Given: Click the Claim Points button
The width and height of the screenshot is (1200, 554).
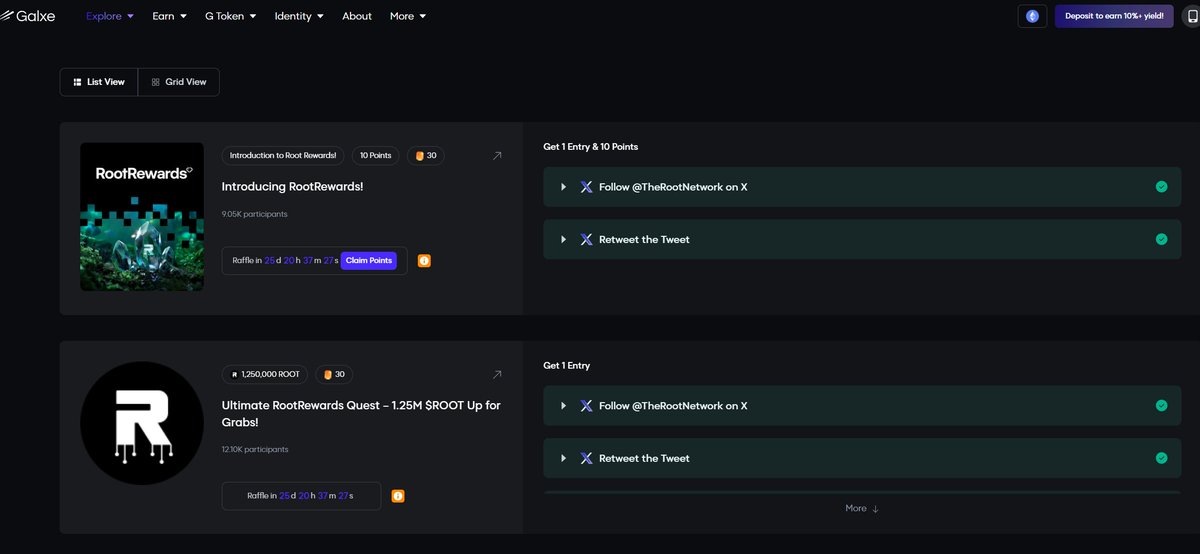Looking at the screenshot, I should 369,261.
